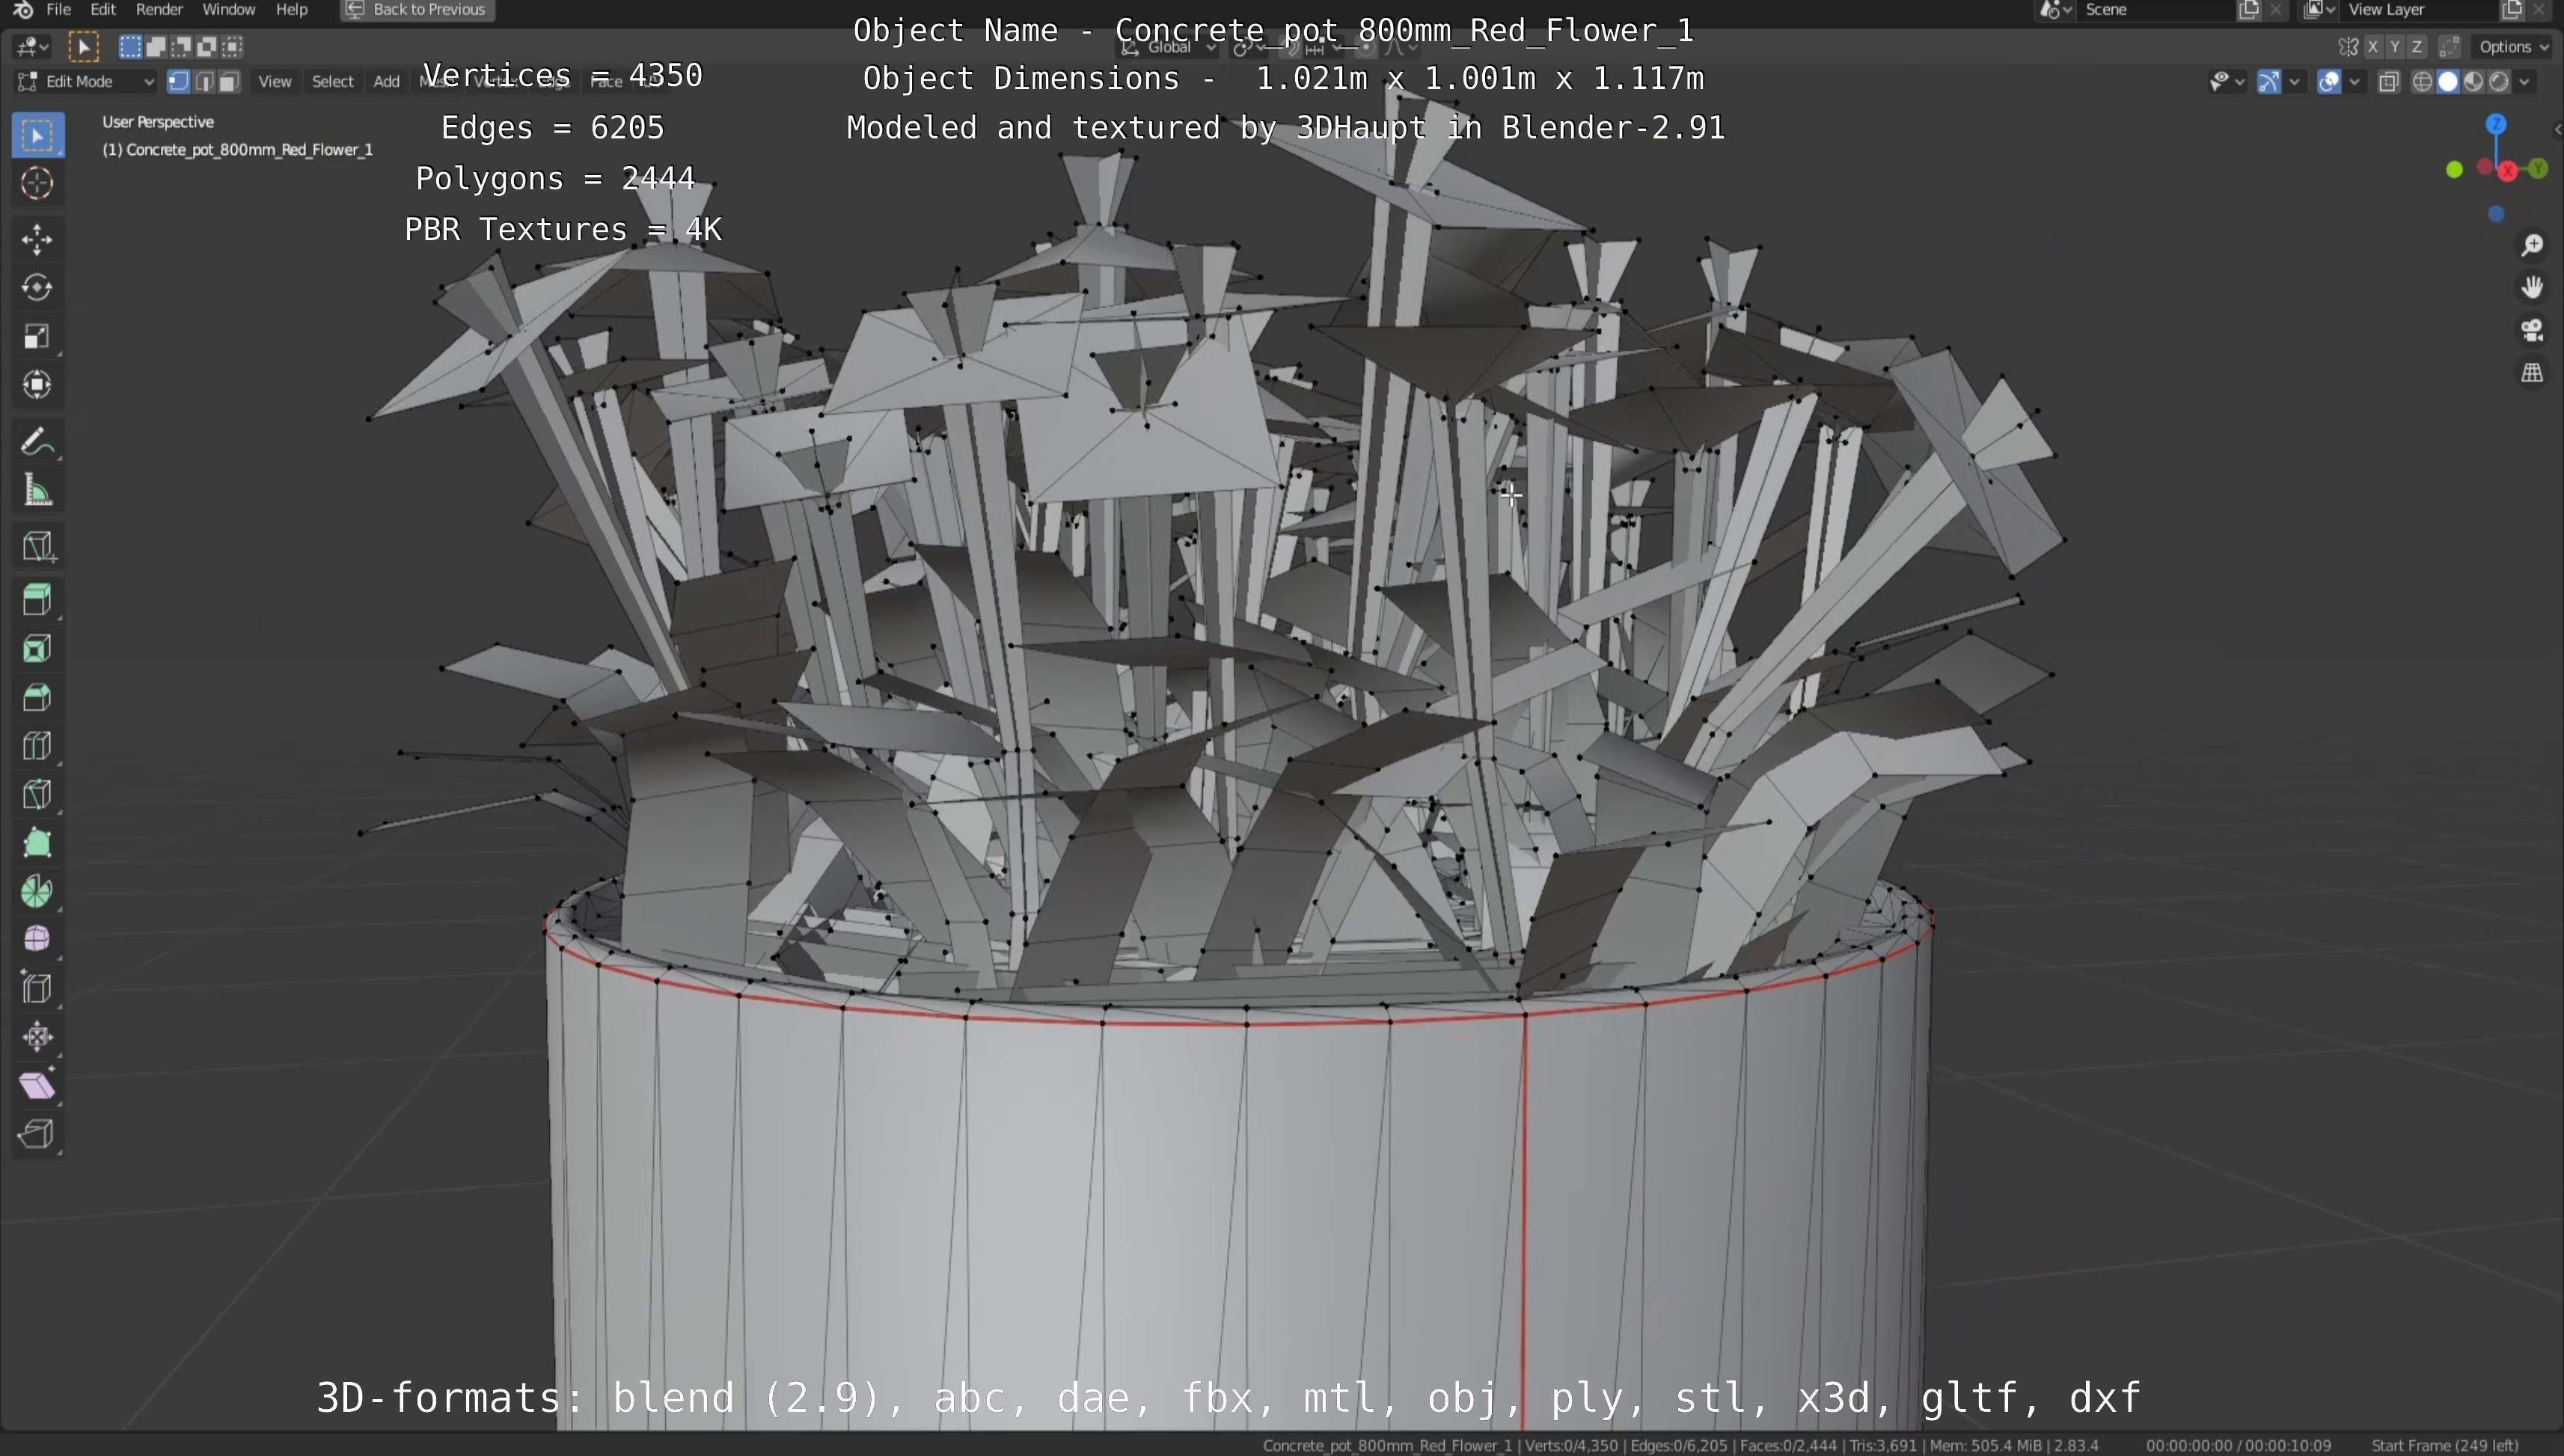Open object type visibility dropdown
The image size is (2564, 1456).
2227,82
